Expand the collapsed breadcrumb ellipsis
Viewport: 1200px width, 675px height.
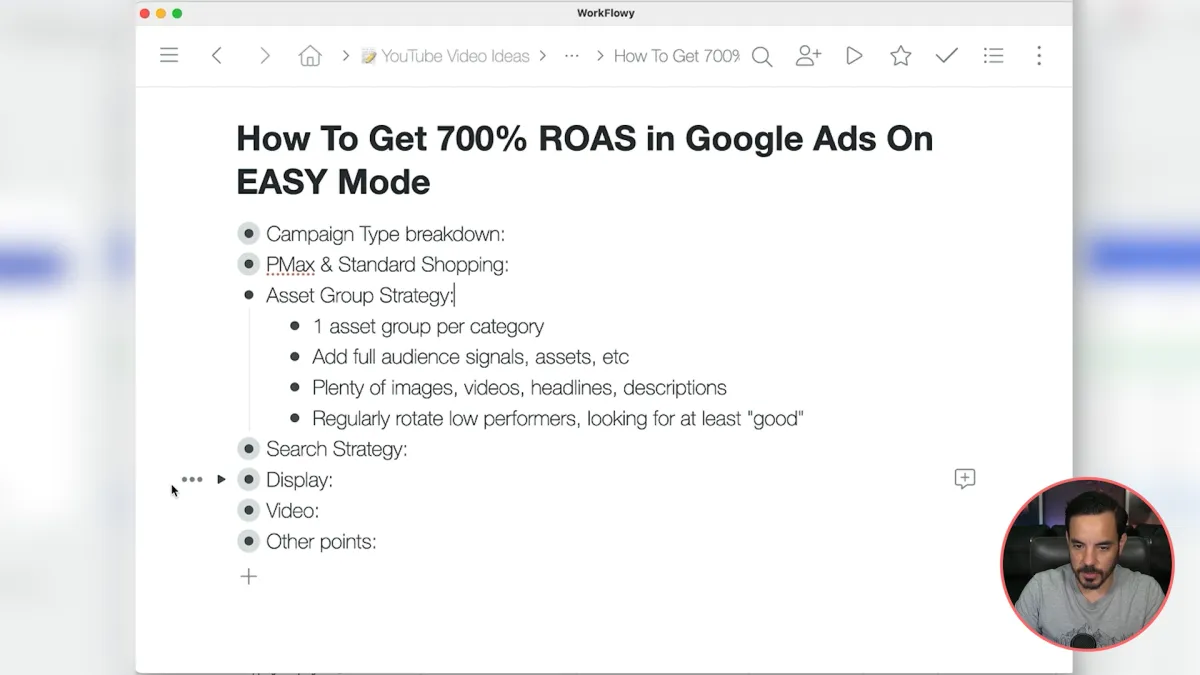tap(571, 56)
